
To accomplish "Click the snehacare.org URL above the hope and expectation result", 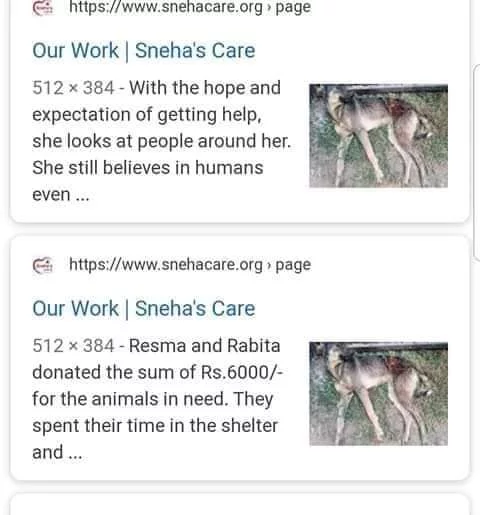I will click(x=166, y=7).
